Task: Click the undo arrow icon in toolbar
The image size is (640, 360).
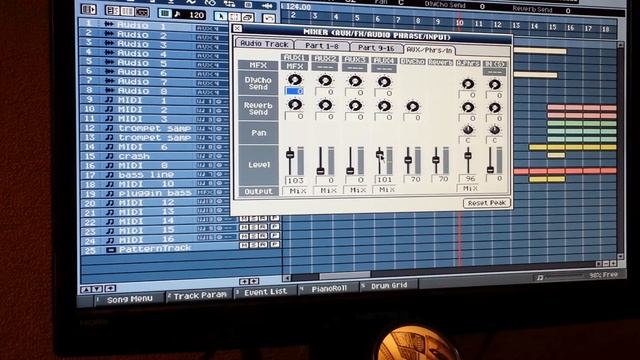Action: (x=269, y=18)
